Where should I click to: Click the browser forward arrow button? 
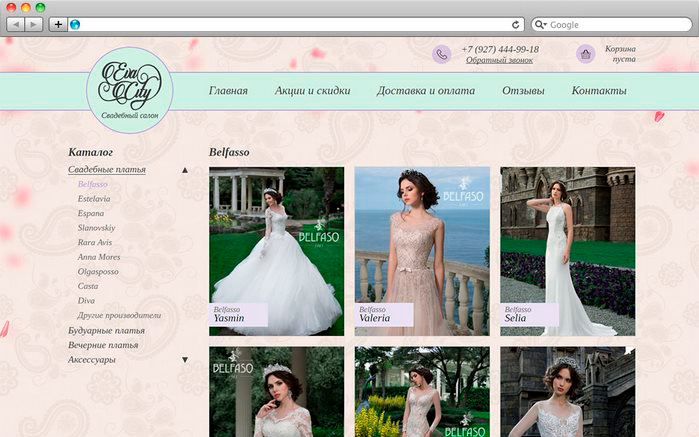[x=34, y=25]
